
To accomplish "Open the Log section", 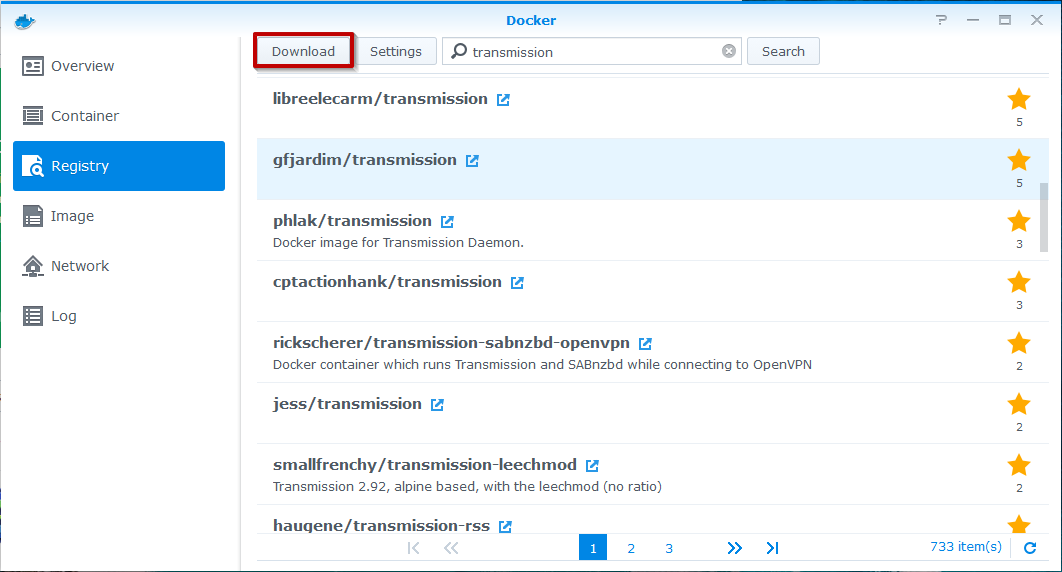I will (x=119, y=316).
